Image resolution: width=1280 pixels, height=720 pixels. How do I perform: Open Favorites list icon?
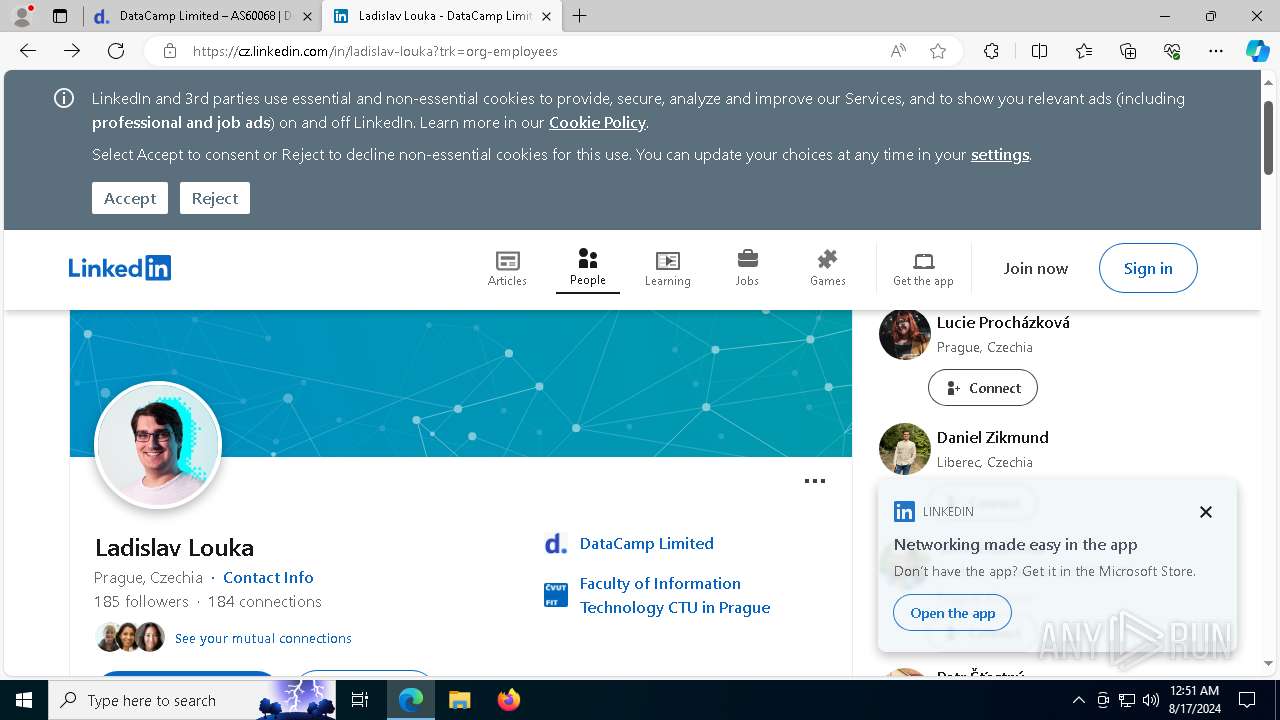click(x=1084, y=51)
